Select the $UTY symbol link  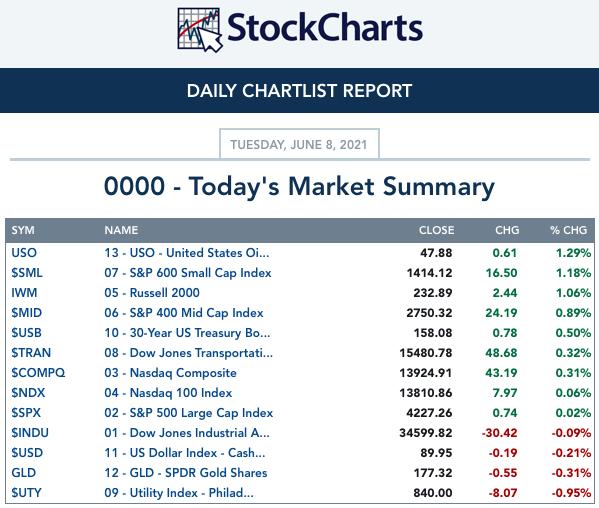(26, 493)
